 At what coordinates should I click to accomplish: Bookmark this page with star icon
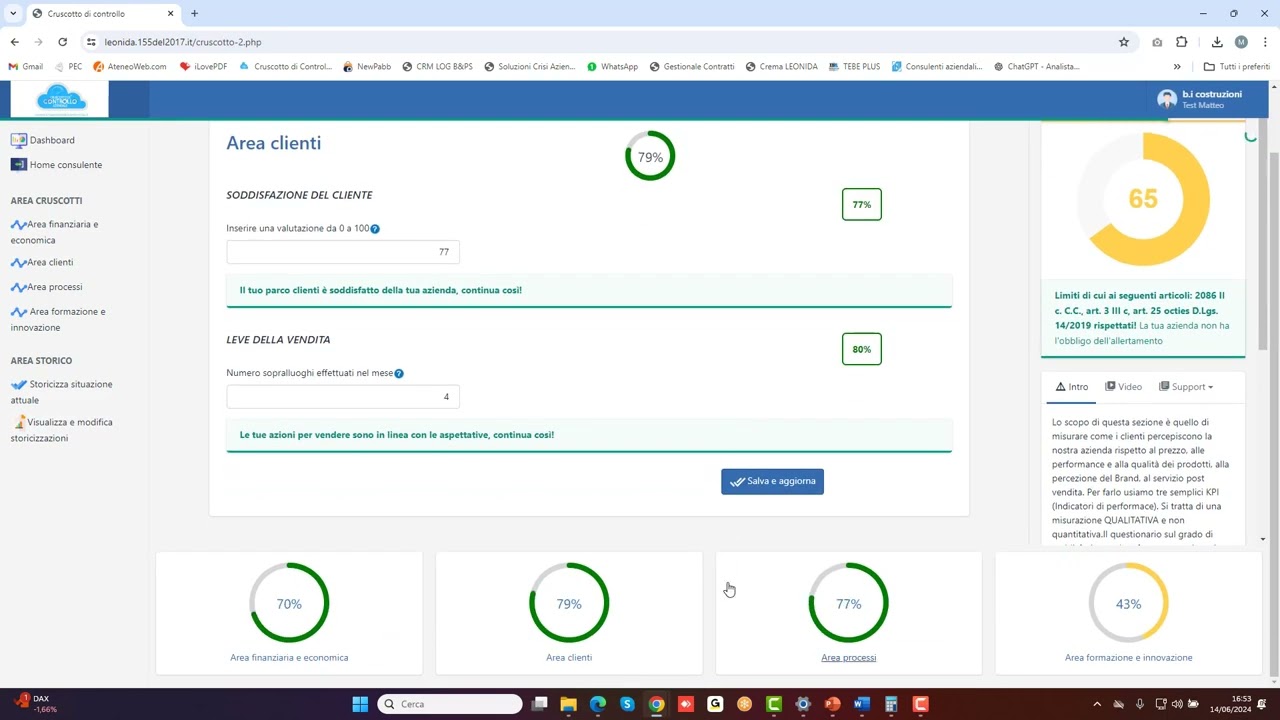pyautogui.click(x=1124, y=42)
